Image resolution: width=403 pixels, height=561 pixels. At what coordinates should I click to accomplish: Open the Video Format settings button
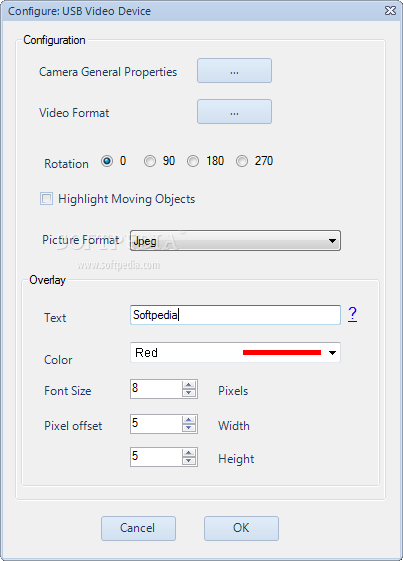pyautogui.click(x=234, y=112)
